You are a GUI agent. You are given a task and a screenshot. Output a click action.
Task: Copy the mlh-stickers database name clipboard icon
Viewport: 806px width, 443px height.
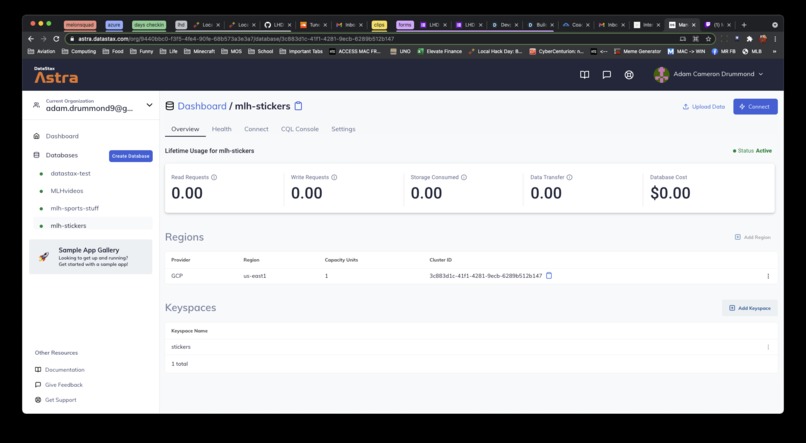pos(298,106)
